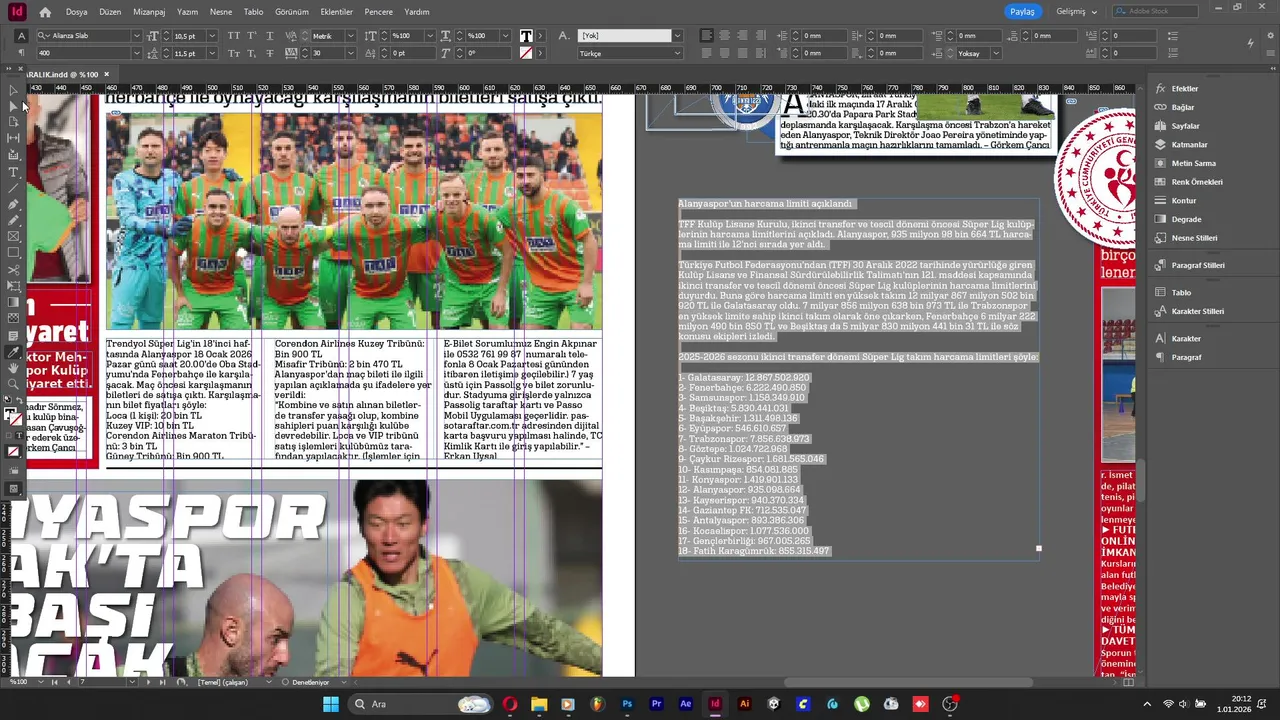Switch to paragraph formatting controls (¶)
This screenshot has width=1280, height=720.
(x=21, y=53)
